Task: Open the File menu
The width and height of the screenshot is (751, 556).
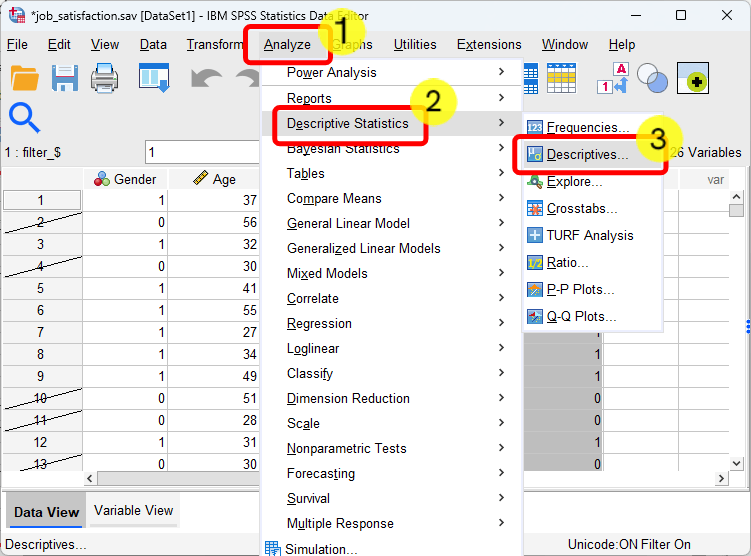Action: [17, 45]
